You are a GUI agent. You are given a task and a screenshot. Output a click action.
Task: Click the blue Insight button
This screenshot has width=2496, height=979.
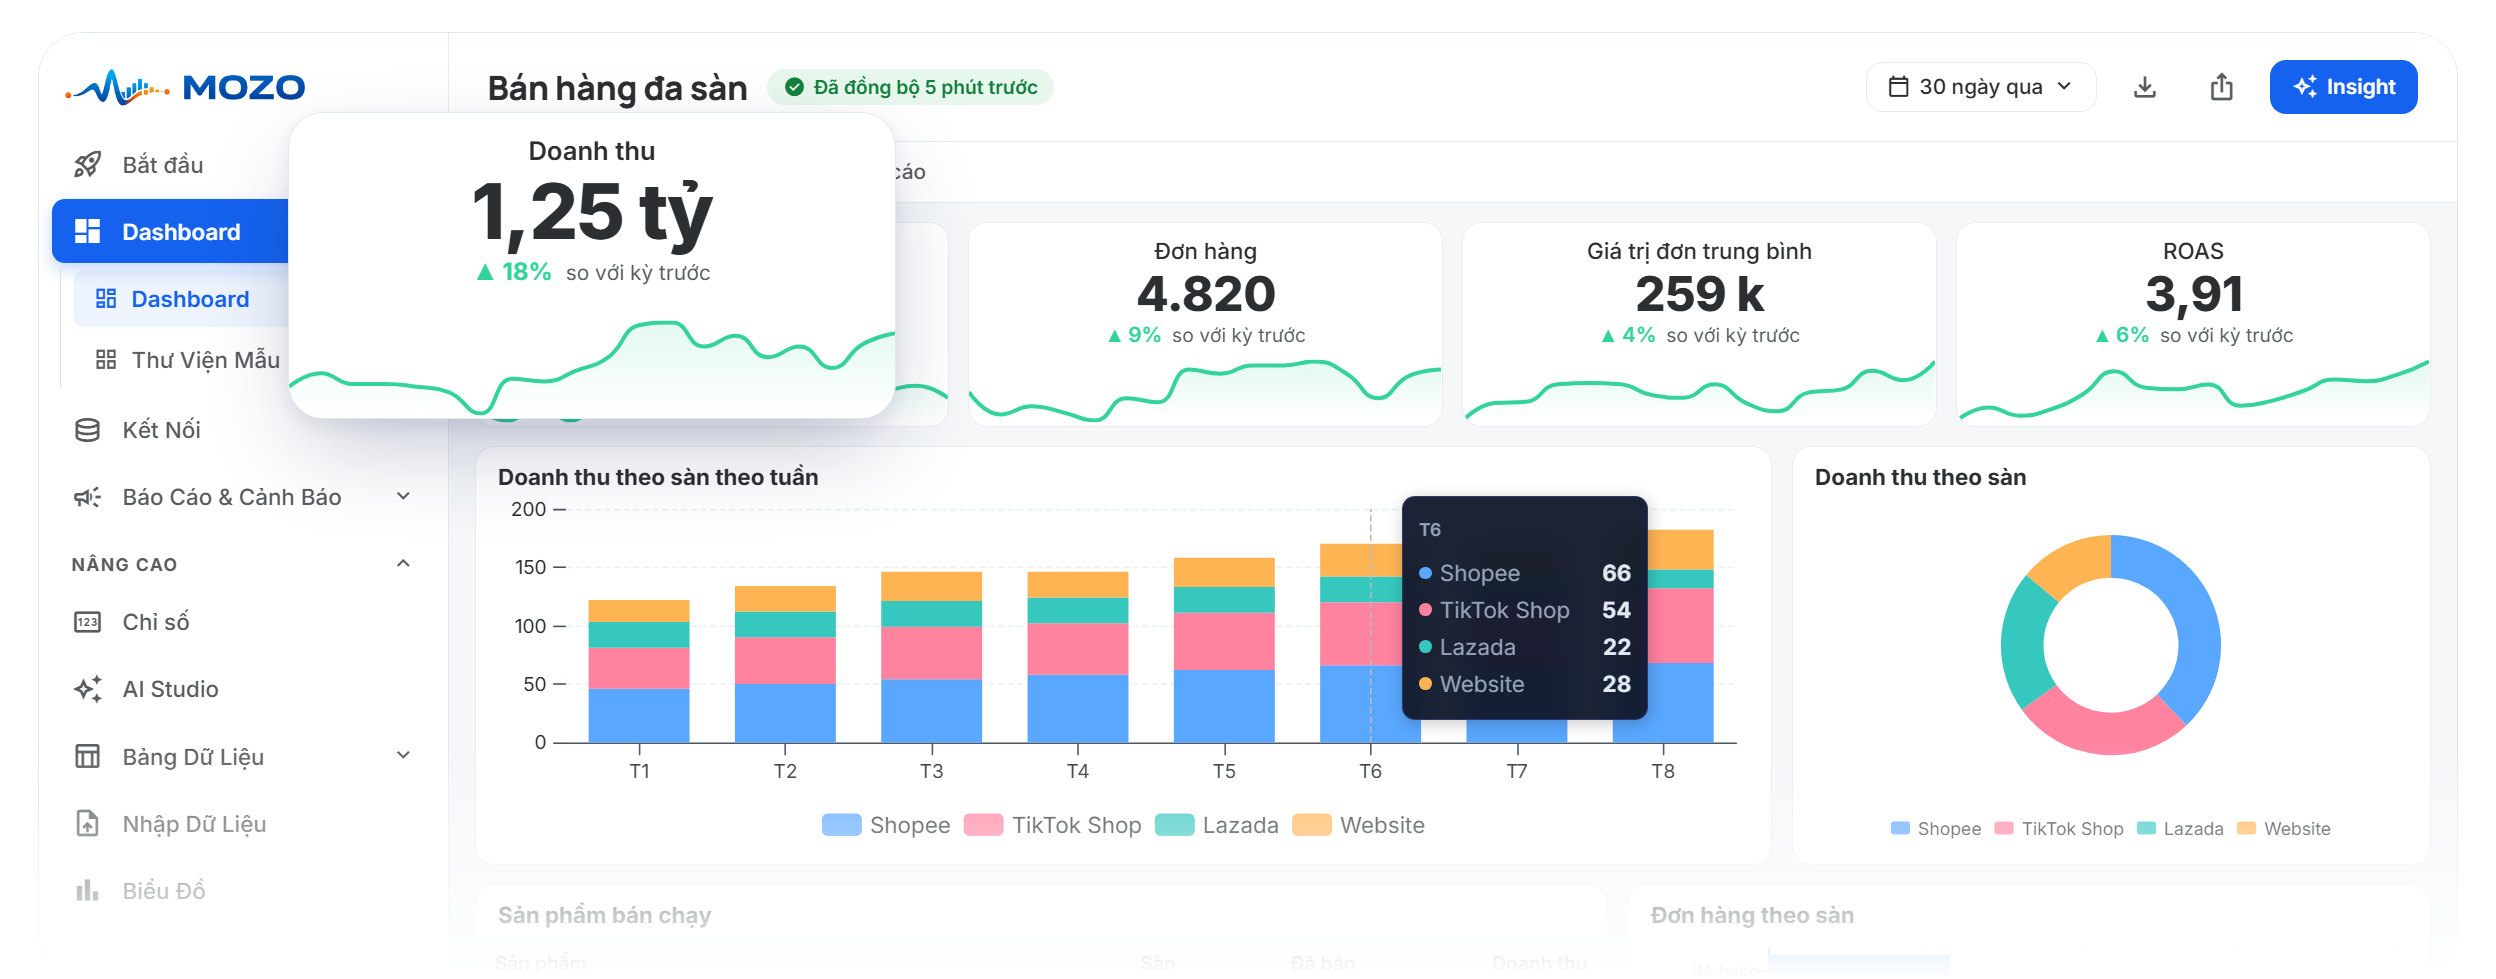[2343, 87]
